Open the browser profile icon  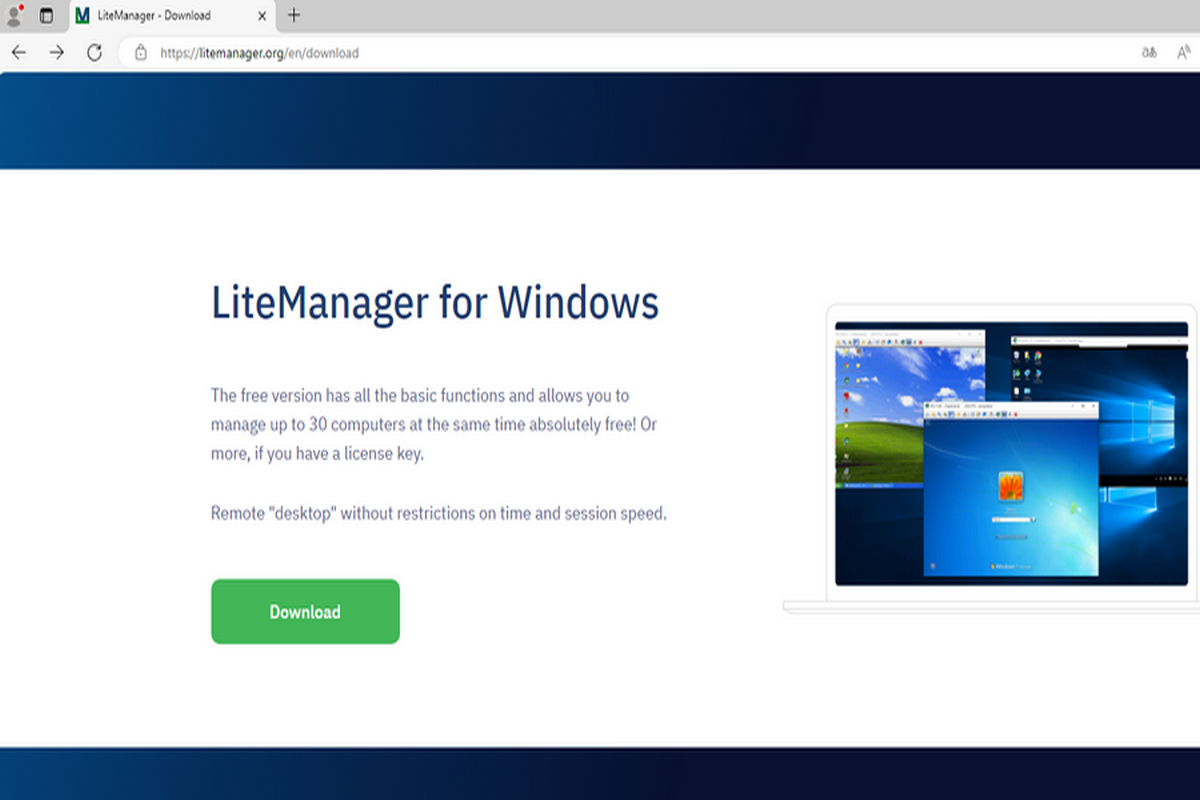coord(15,16)
